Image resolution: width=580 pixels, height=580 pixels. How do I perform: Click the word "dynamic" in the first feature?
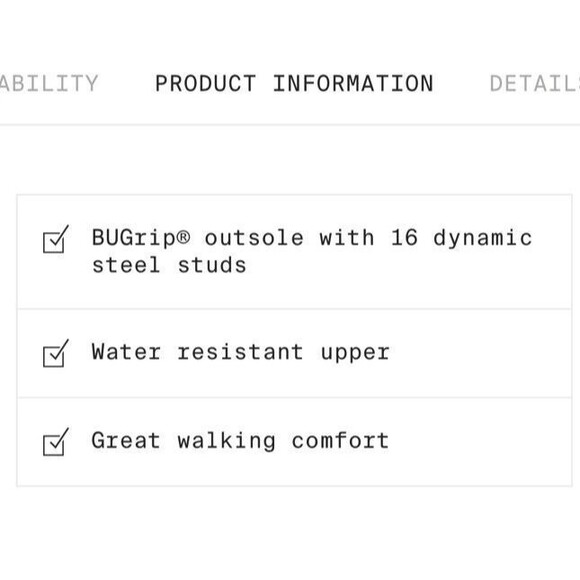tap(483, 239)
